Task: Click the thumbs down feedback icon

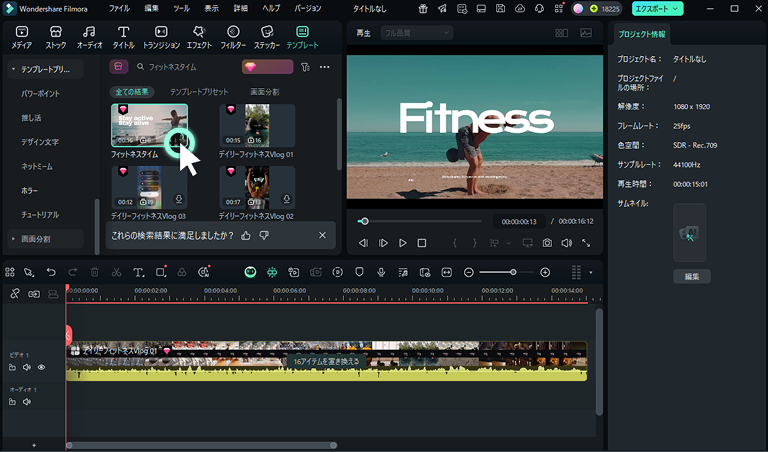Action: tap(264, 236)
